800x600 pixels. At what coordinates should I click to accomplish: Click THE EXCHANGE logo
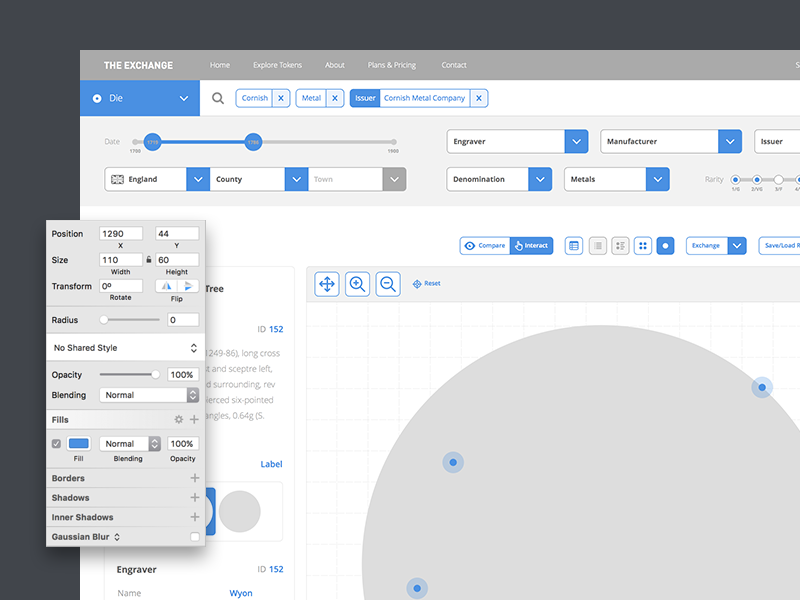(138, 65)
